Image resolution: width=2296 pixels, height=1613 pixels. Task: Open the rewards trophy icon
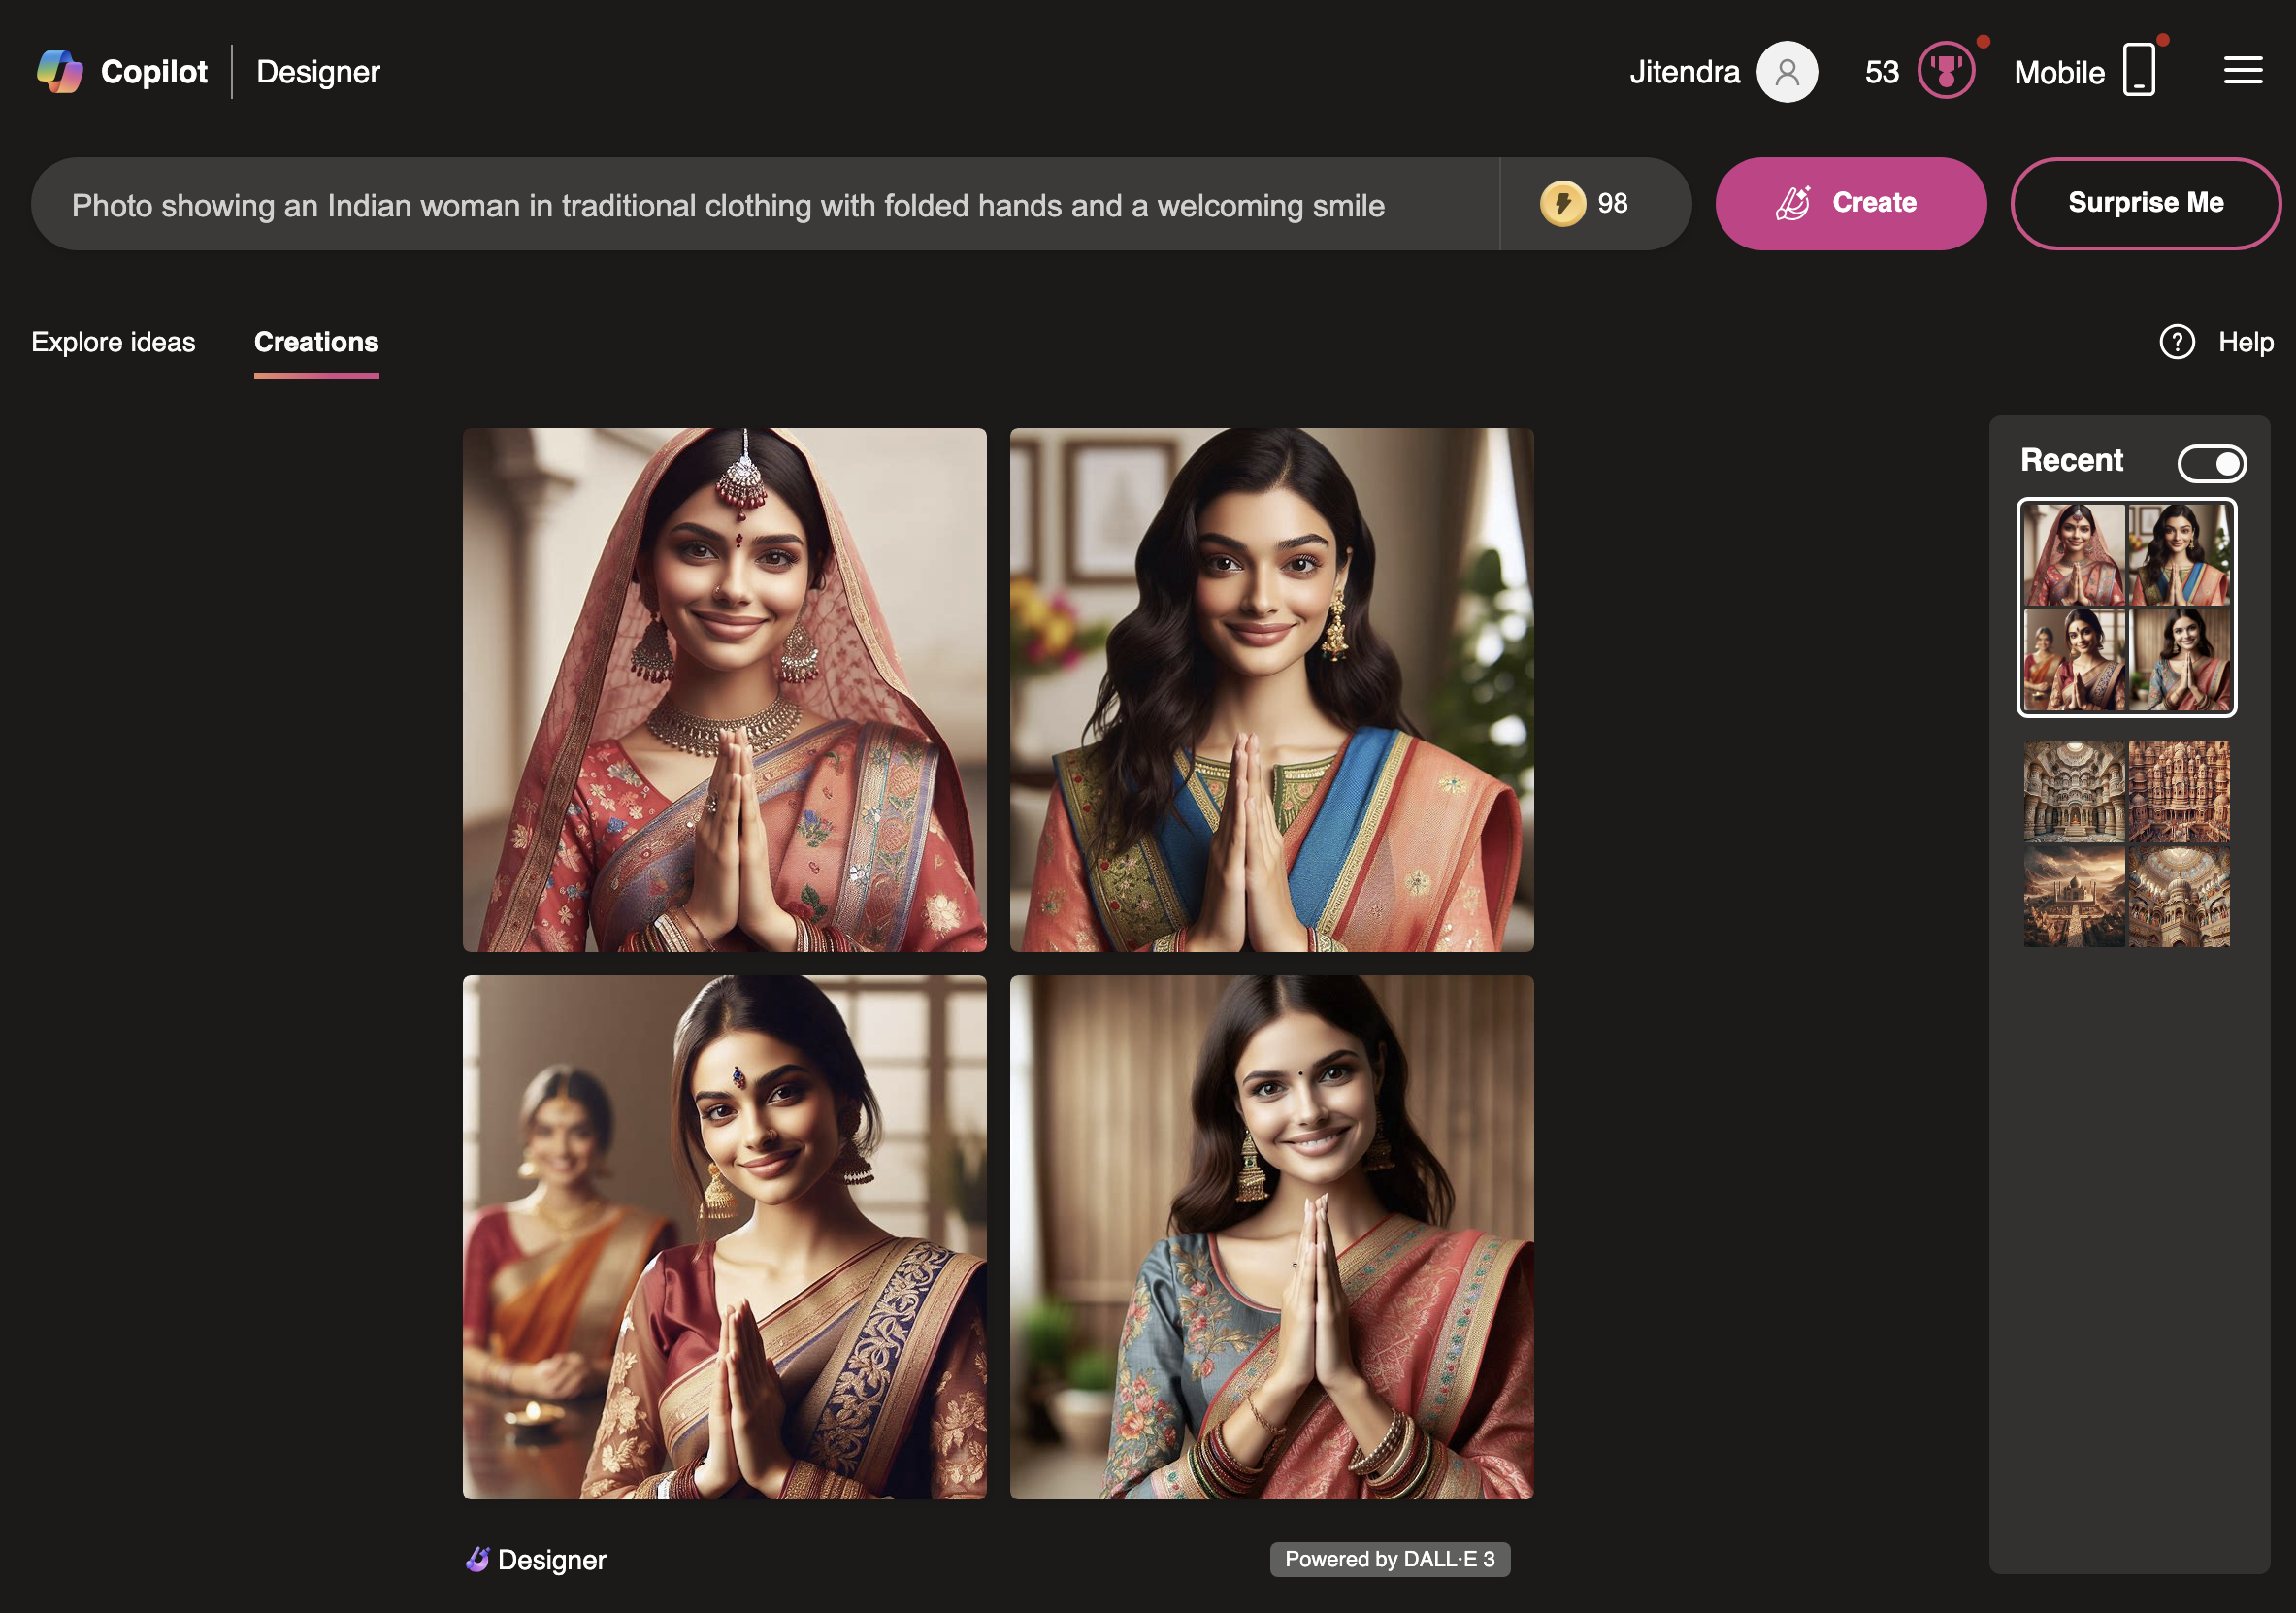pyautogui.click(x=1946, y=71)
